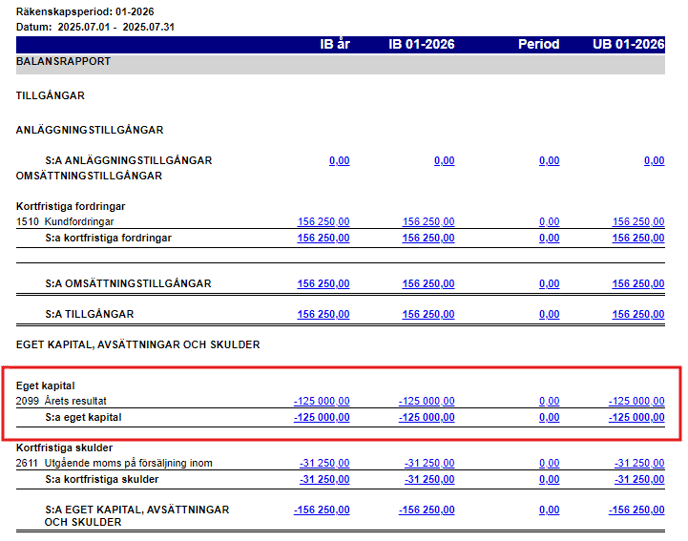The width and height of the screenshot is (688, 541).
Task: Open IB 01-2026 total for S:A Eget kapital, avsättningar
Action: pyautogui.click(x=426, y=510)
